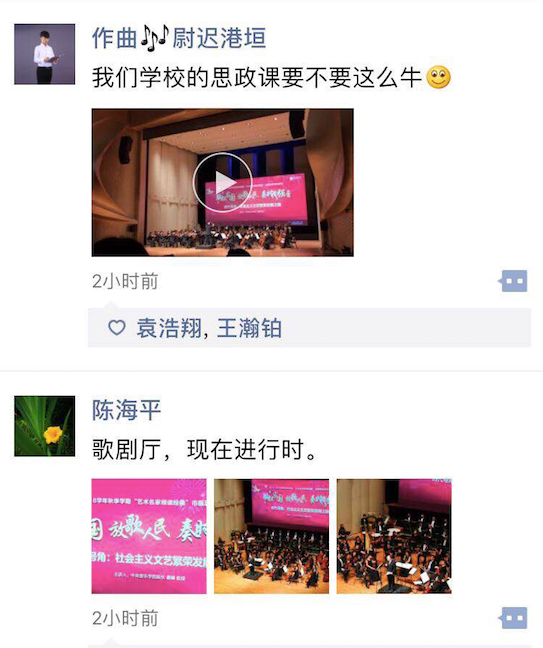Tap the smiley emoji in post
The height and width of the screenshot is (648, 543).
tap(438, 77)
